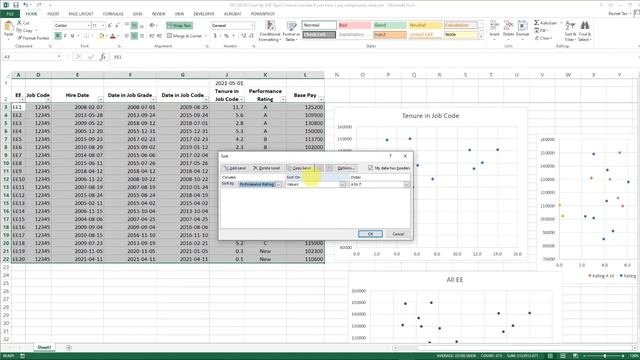Open the Fill options
This screenshot has width=640, height=360.
coord(541,31)
